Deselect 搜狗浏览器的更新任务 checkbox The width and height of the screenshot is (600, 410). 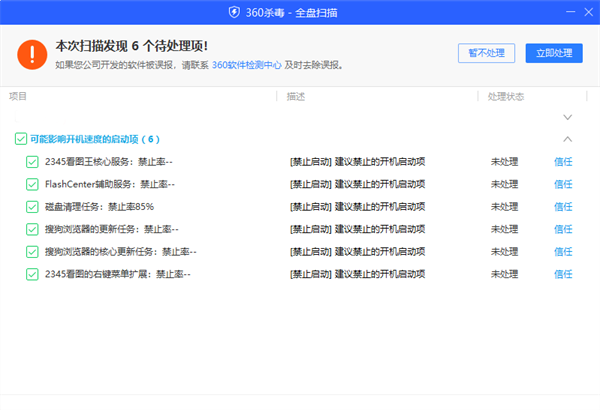click(33, 229)
